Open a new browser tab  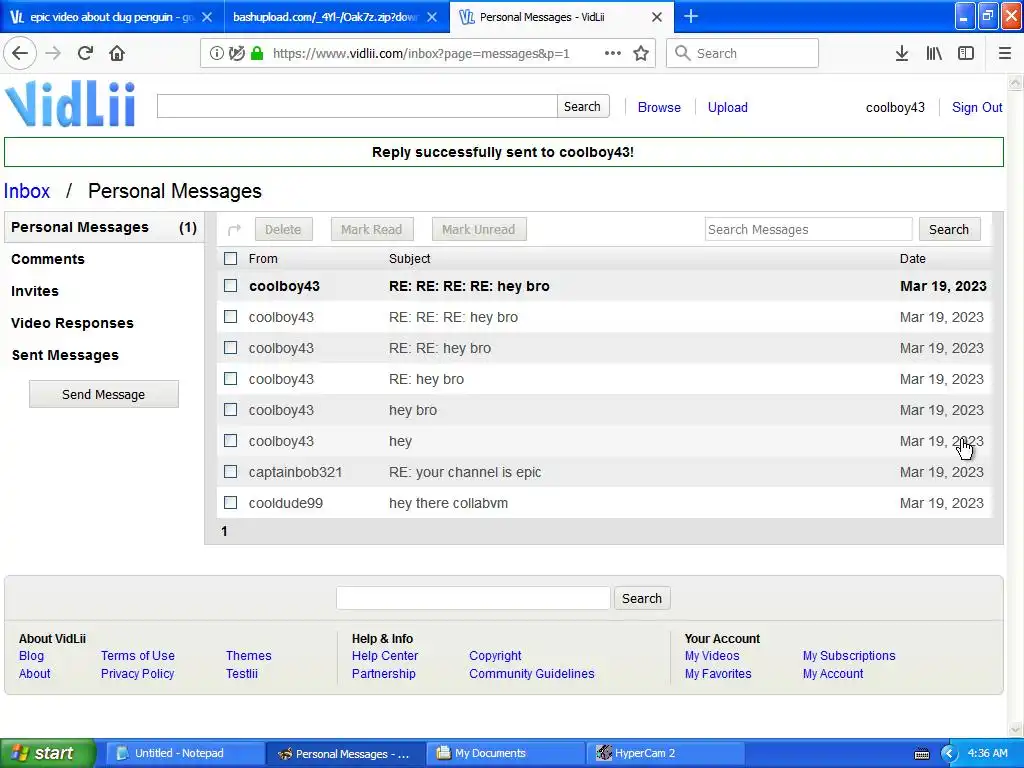[690, 16]
